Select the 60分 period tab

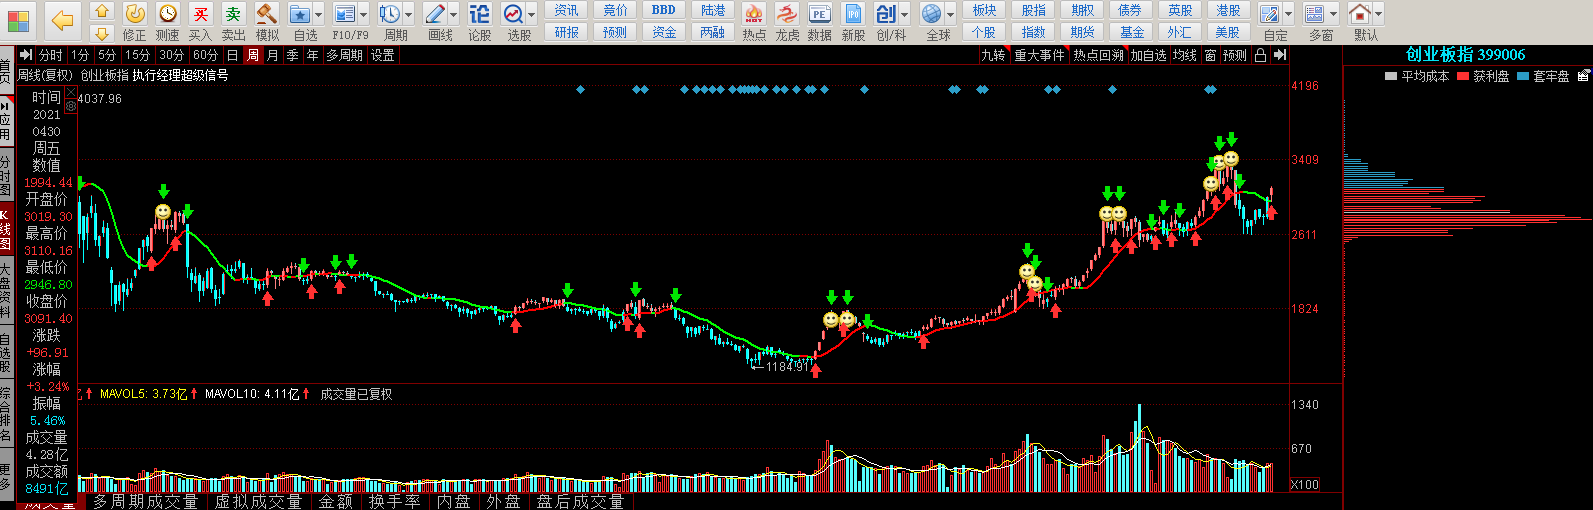(205, 55)
